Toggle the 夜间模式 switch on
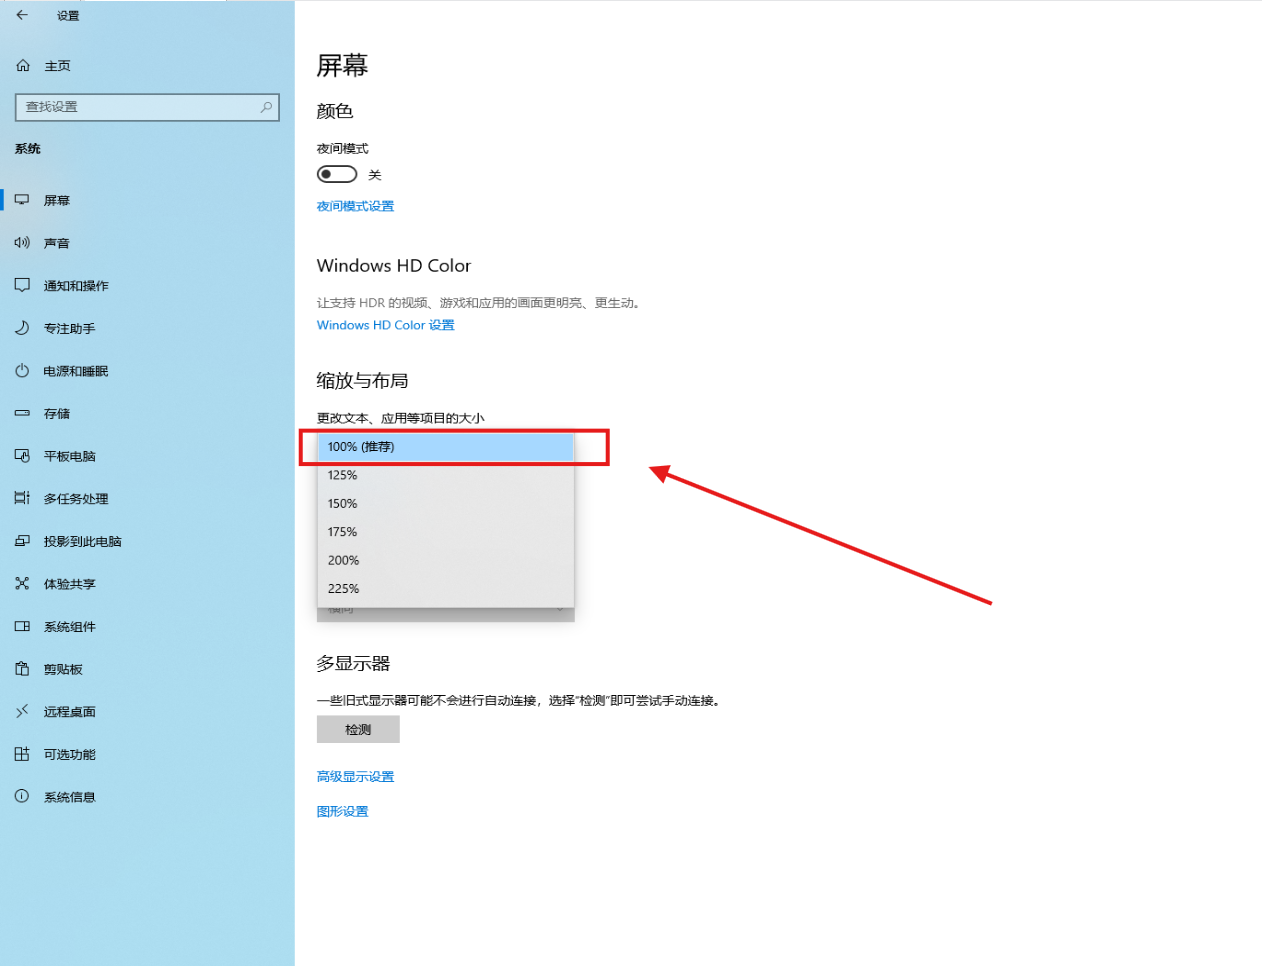This screenshot has height=966, width=1262. coord(336,173)
